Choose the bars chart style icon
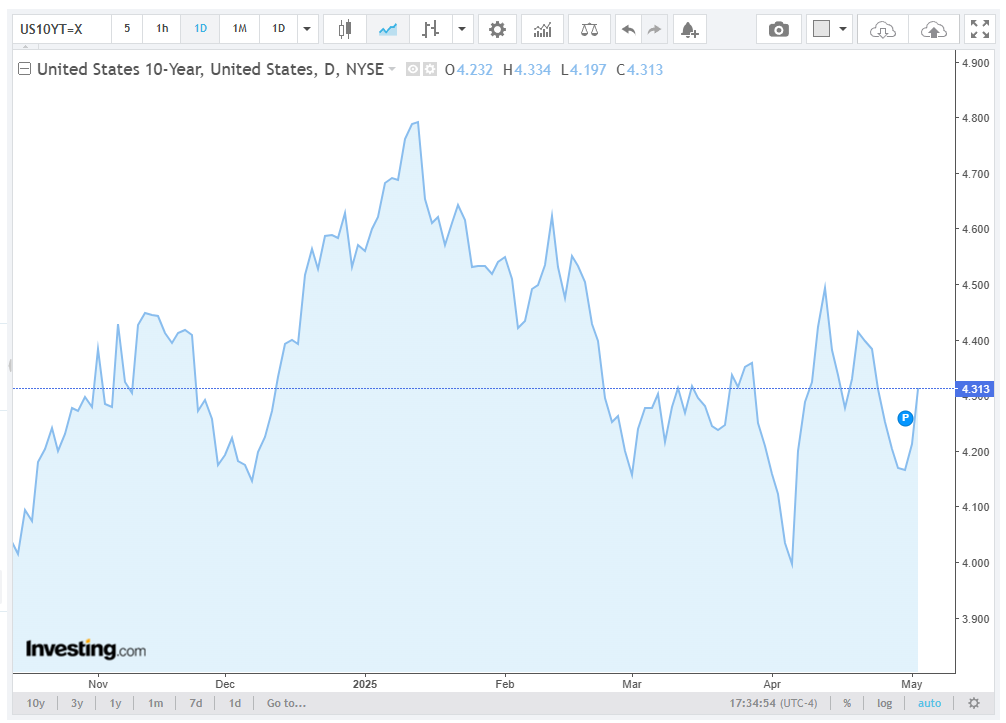The width and height of the screenshot is (1006, 723). pyautogui.click(x=431, y=30)
